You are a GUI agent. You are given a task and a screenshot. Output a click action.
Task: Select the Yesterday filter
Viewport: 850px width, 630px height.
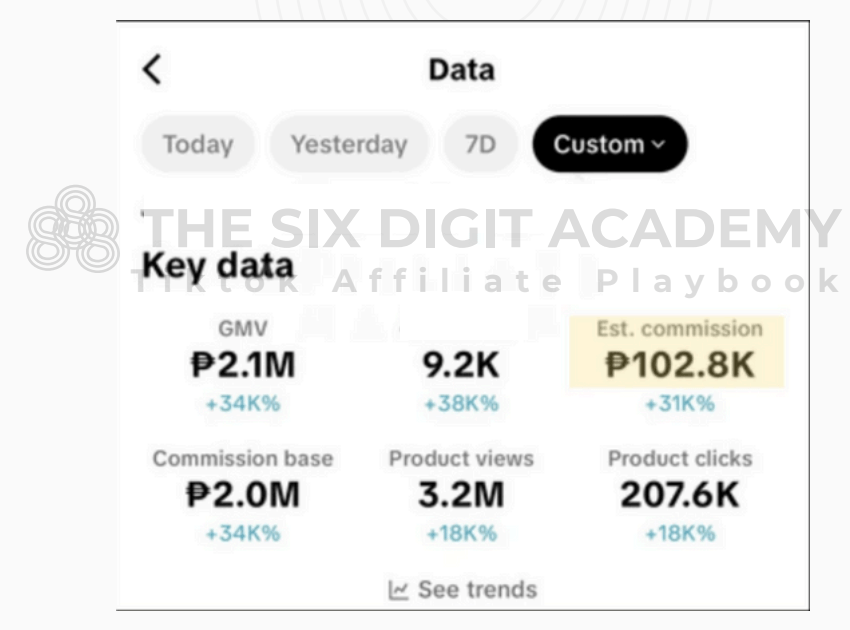[349, 144]
